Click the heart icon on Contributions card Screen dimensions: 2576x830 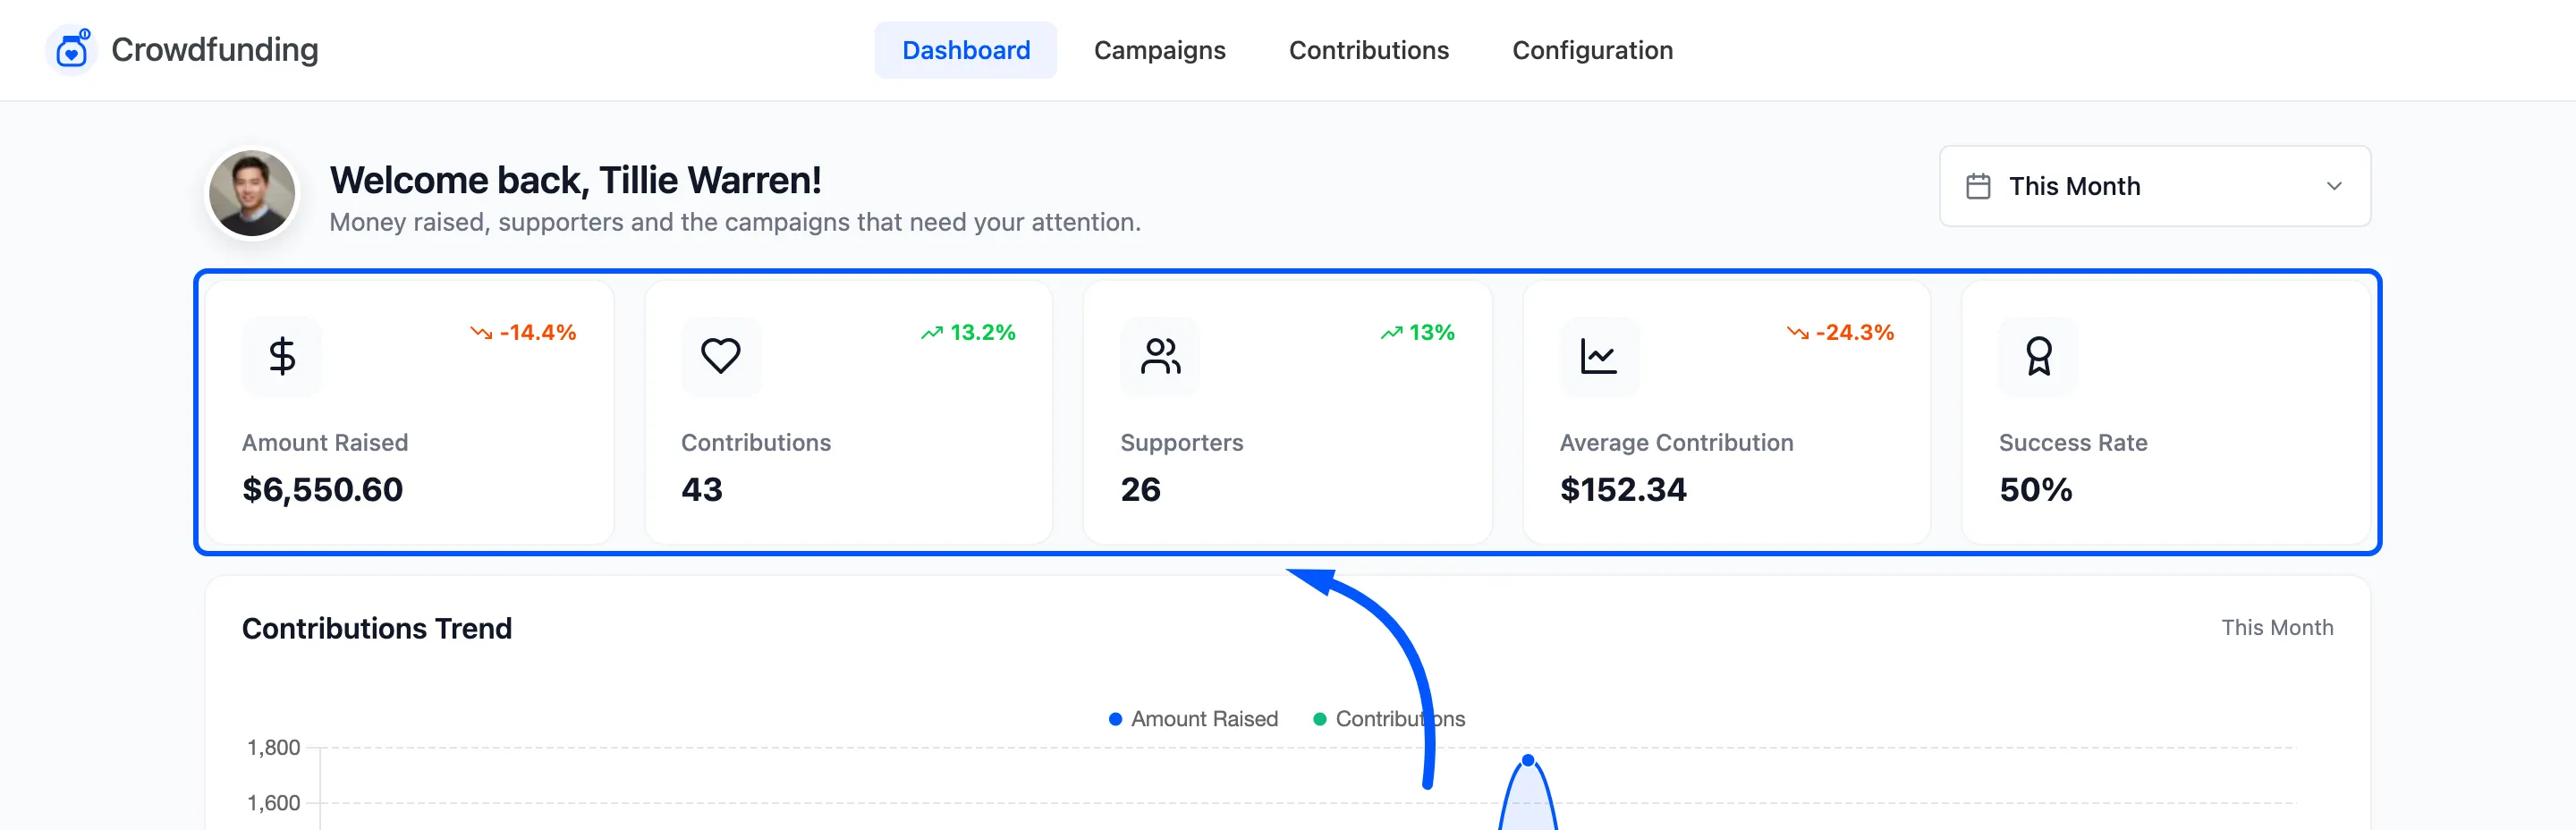coord(721,356)
